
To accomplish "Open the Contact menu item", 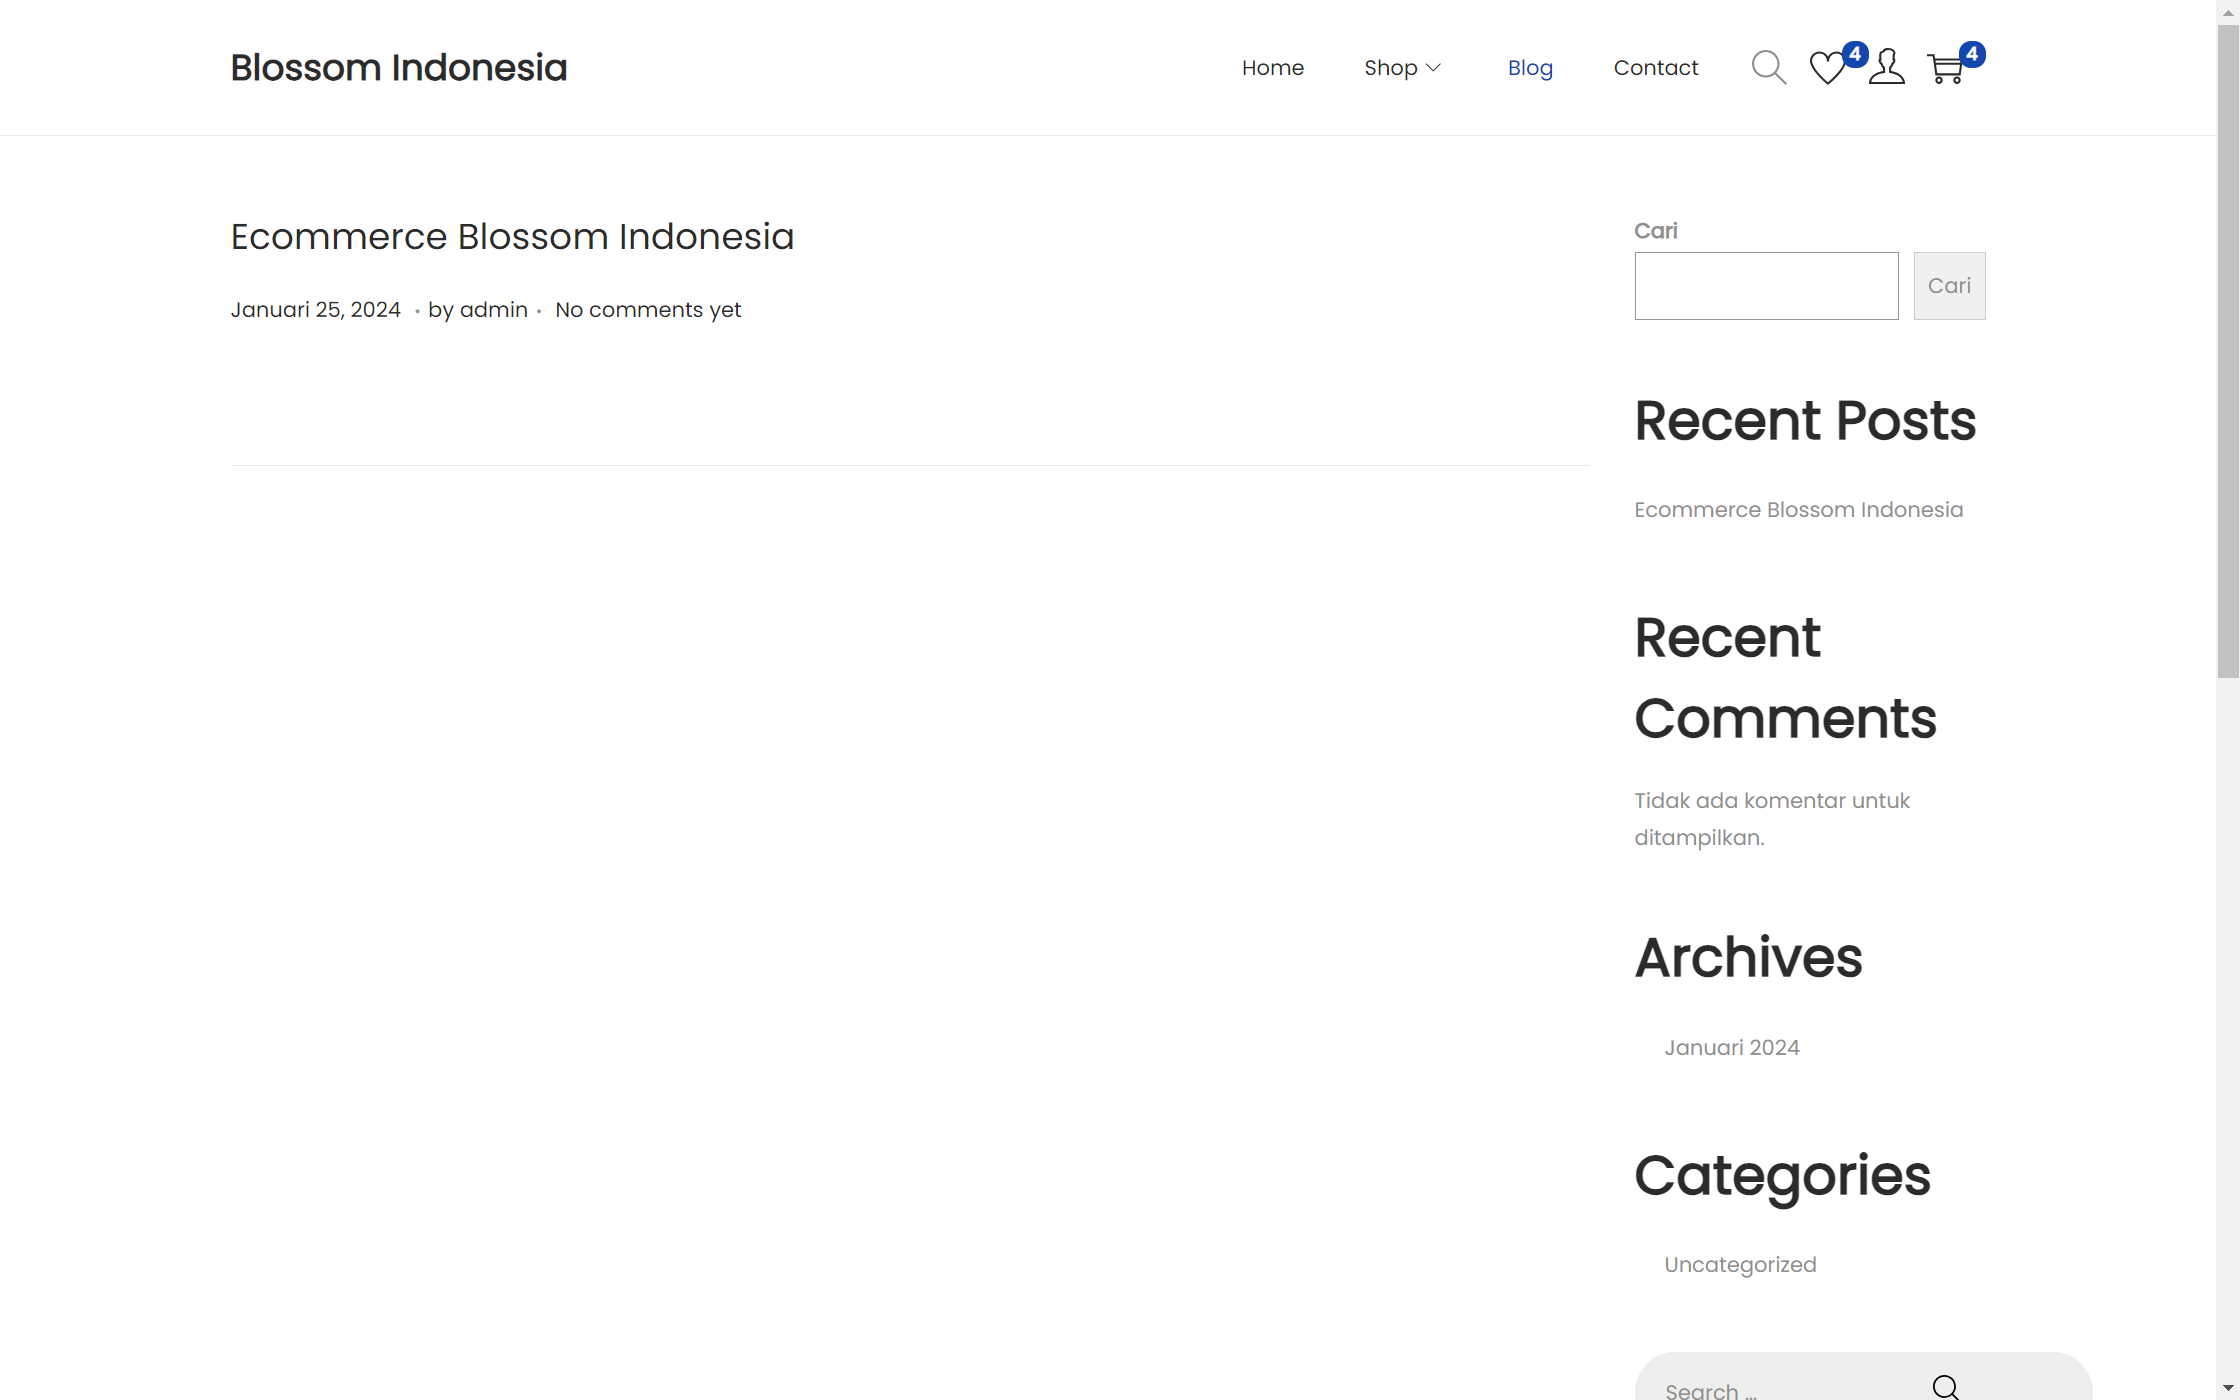I will point(1655,67).
